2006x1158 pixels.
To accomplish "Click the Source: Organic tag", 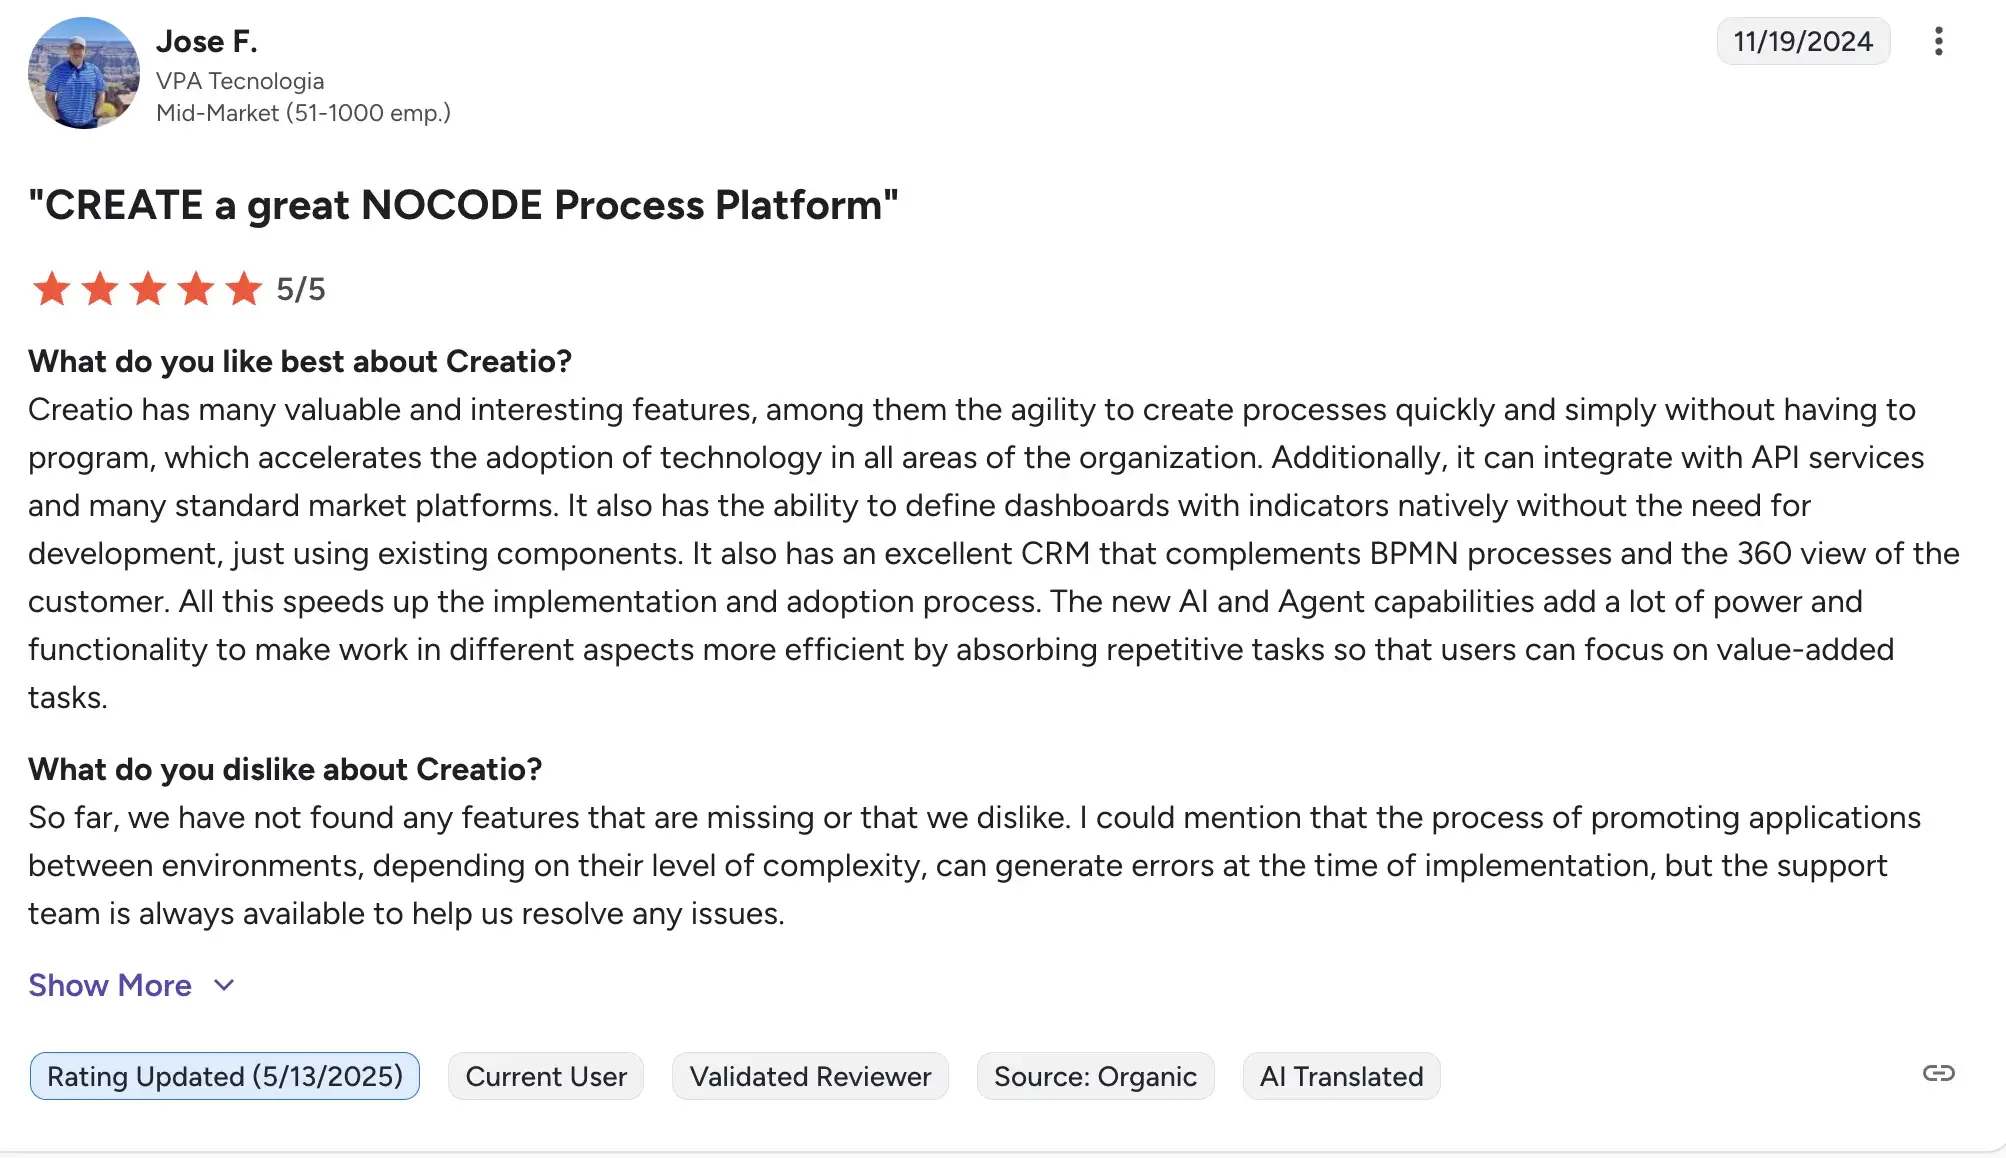I will tap(1095, 1076).
